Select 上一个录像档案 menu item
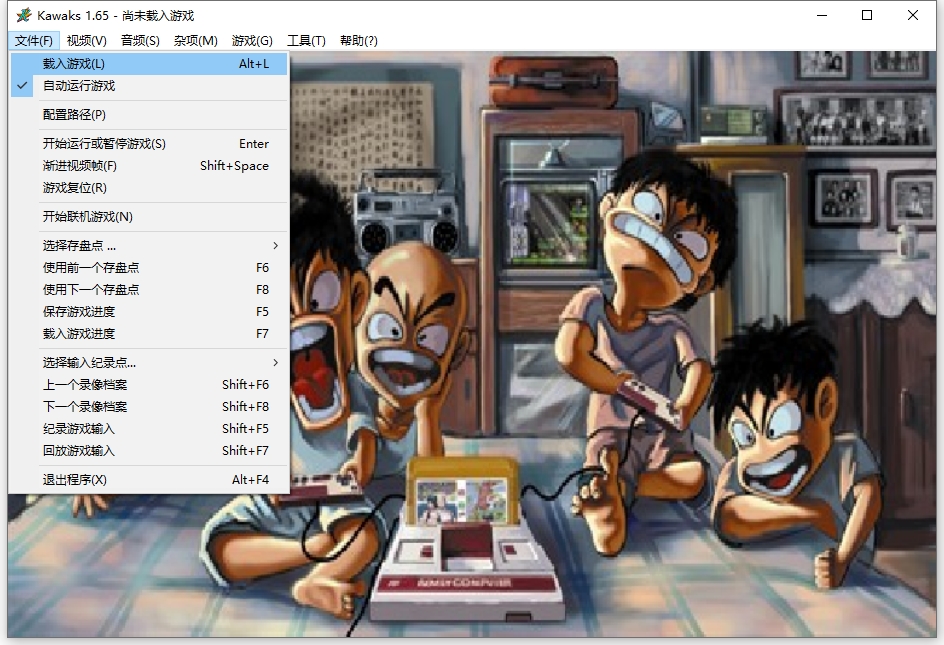944x645 pixels. click(149, 384)
